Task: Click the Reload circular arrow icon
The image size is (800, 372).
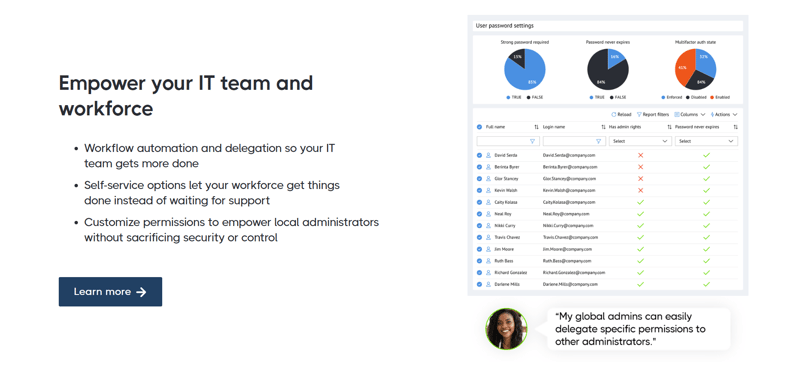Action: click(x=614, y=115)
